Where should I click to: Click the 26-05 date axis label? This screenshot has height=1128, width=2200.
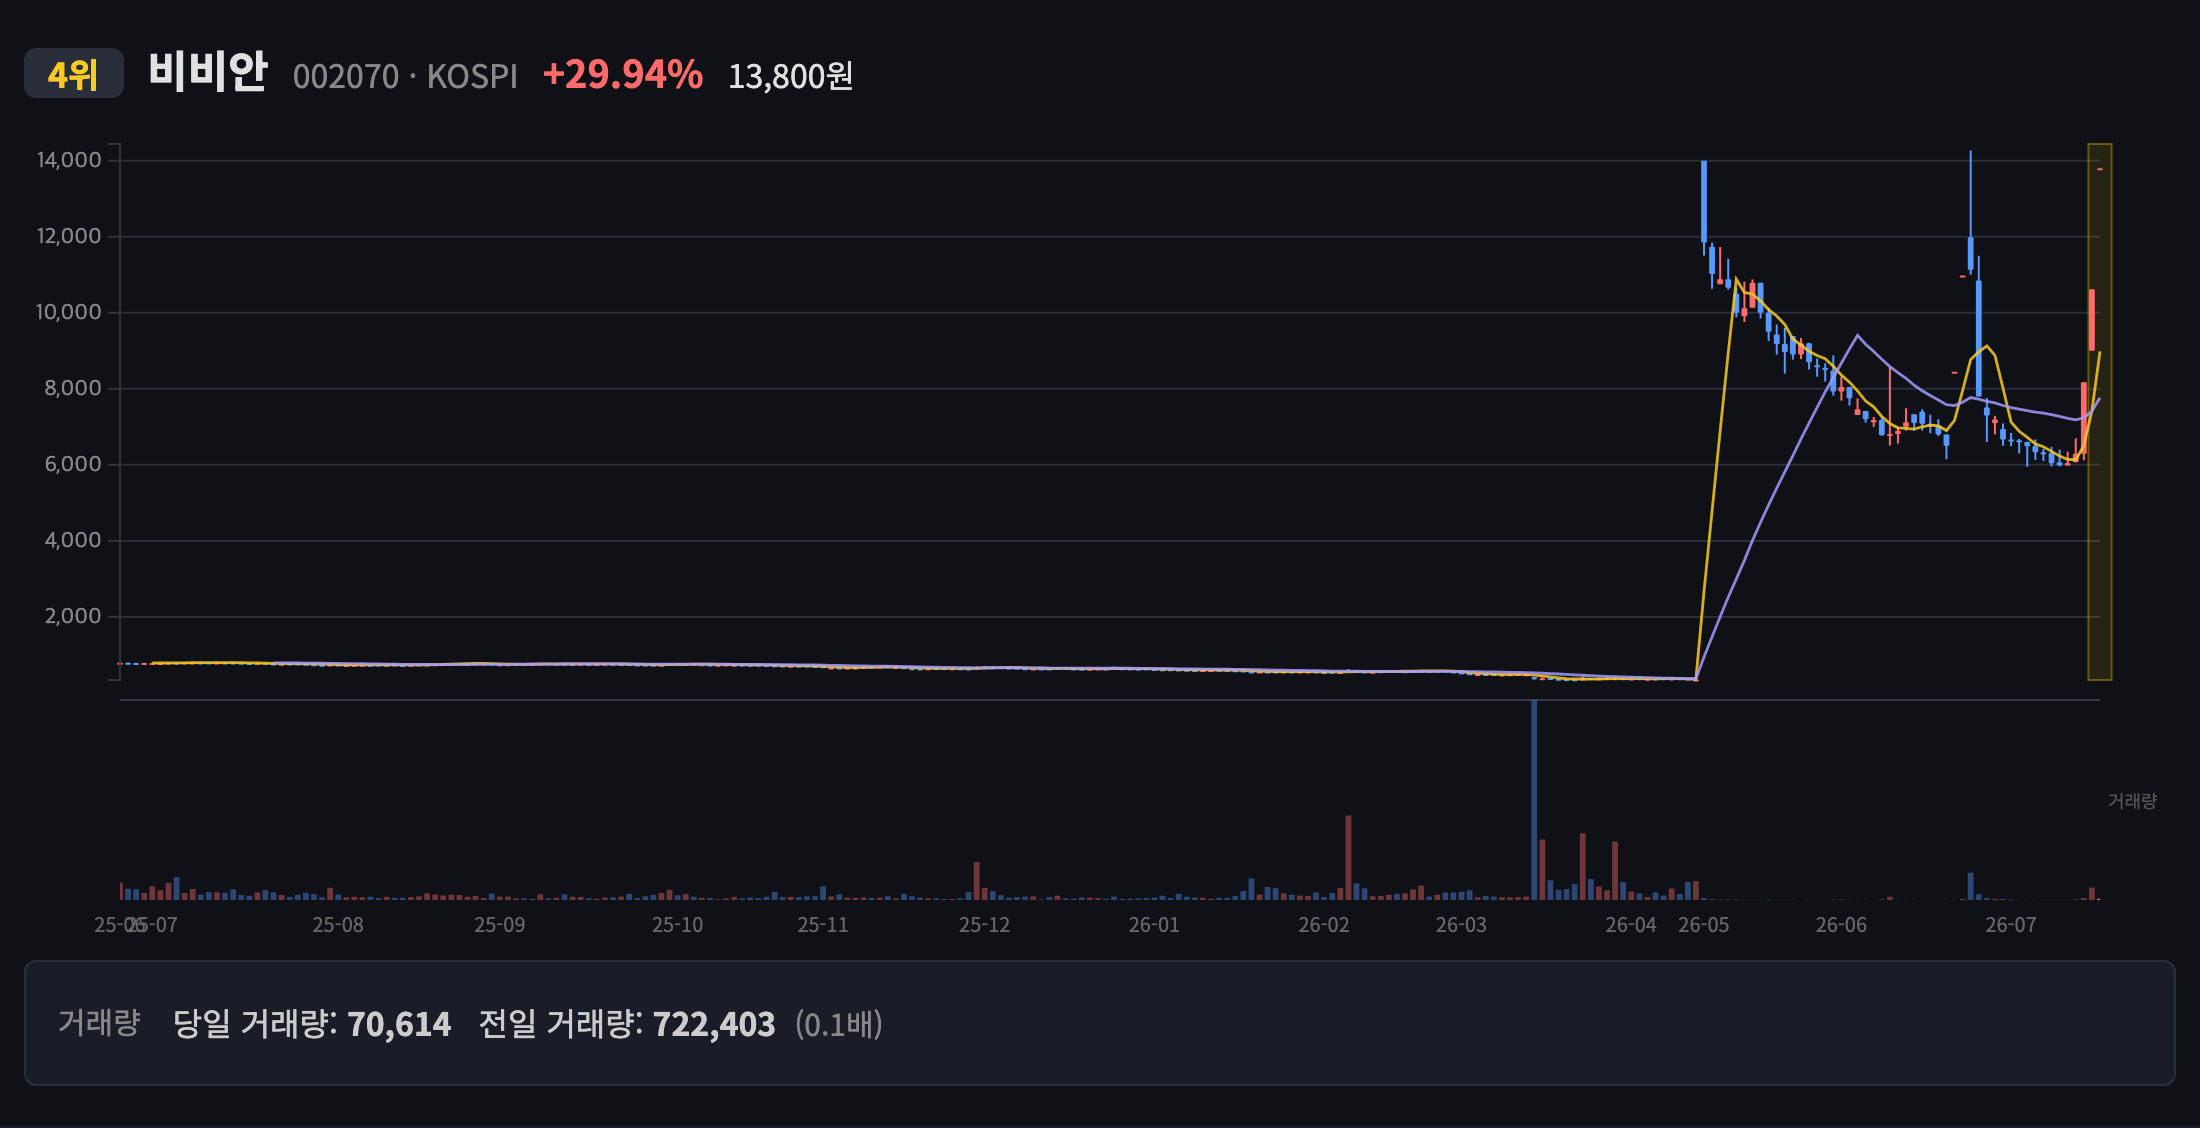(x=1704, y=925)
